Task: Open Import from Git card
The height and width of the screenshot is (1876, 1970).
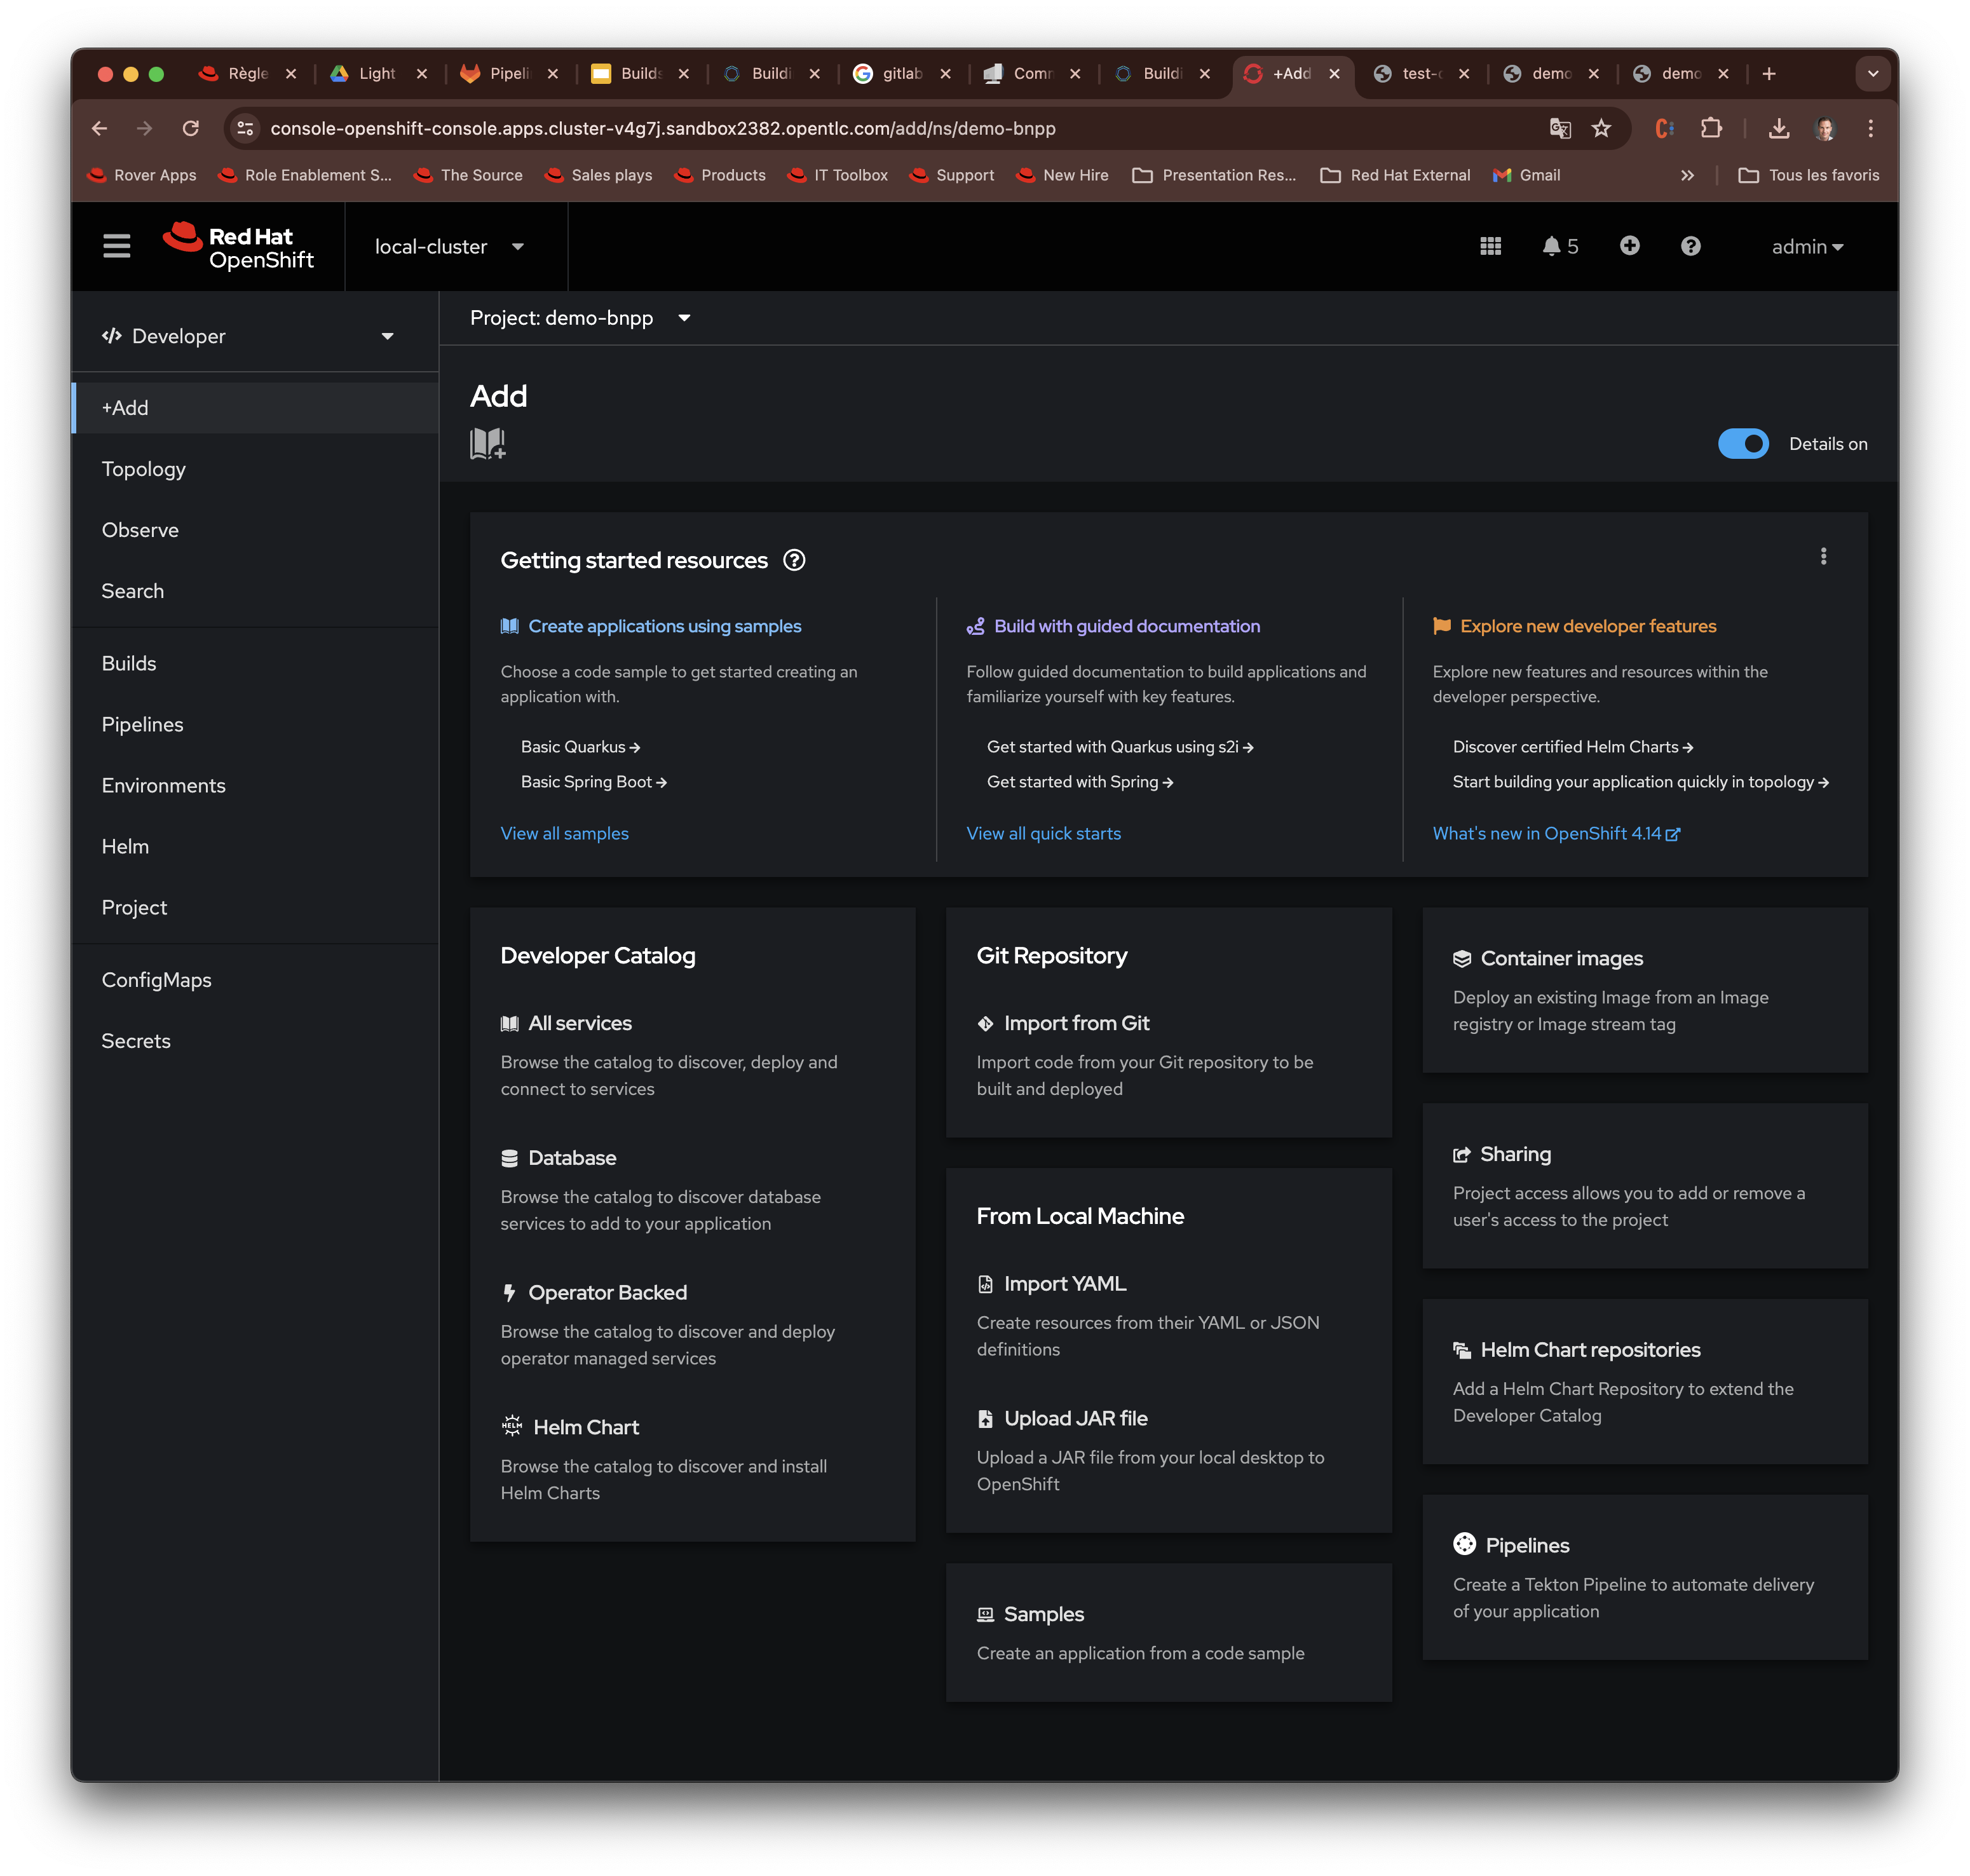Action: coord(1076,1023)
